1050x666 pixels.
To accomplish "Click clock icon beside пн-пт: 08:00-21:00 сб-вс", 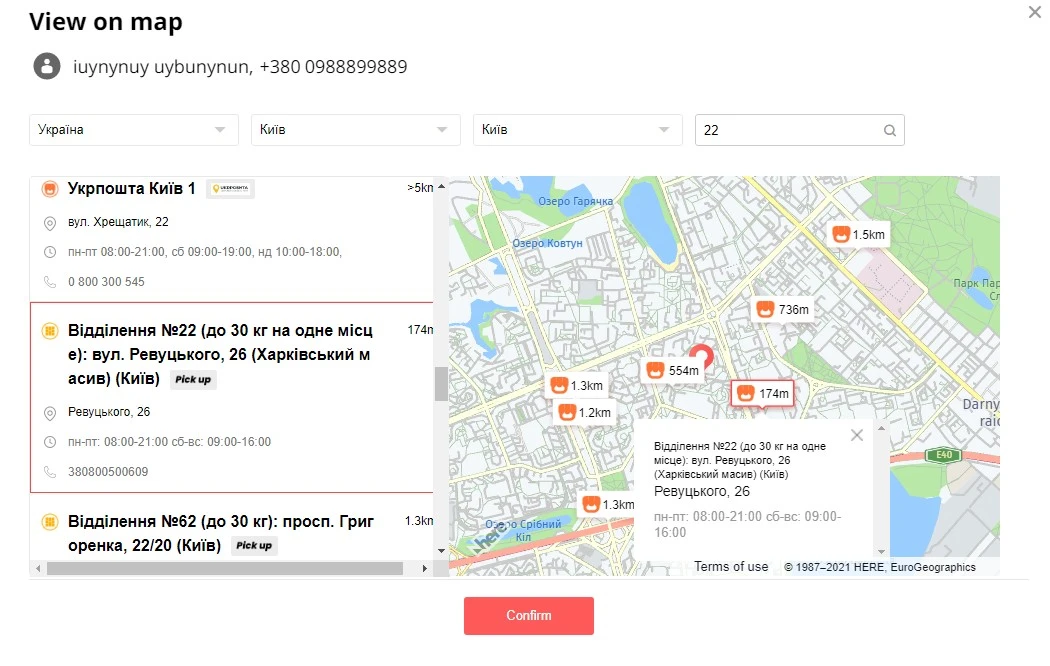I will [x=50, y=442].
